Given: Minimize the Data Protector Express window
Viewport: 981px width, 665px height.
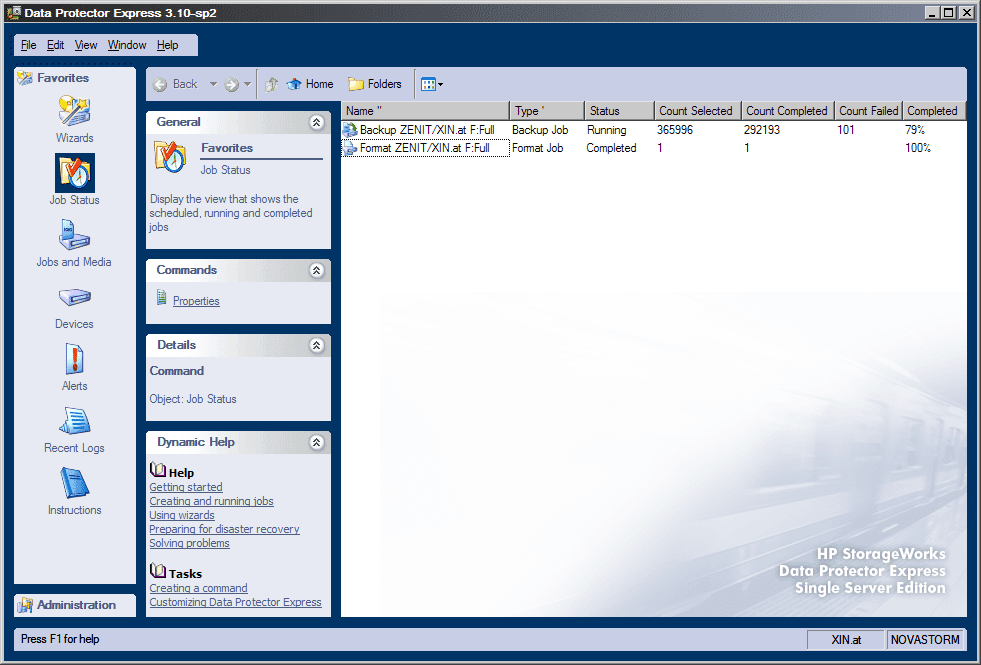Looking at the screenshot, I should [933, 13].
